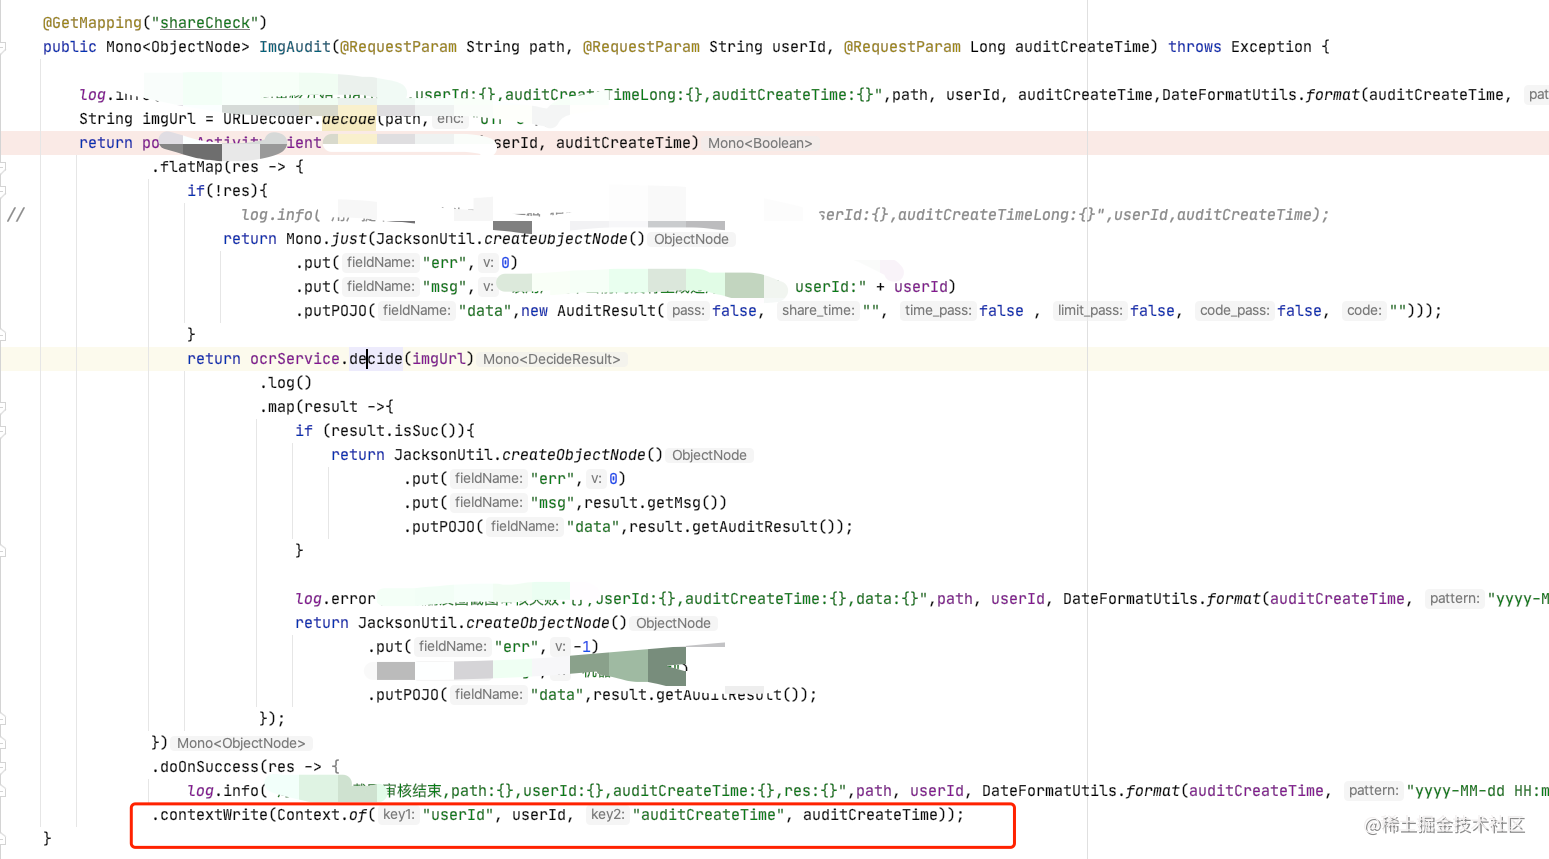The height and width of the screenshot is (859, 1549).
Task: Click fold end marker of isSuc block
Action: (3, 551)
